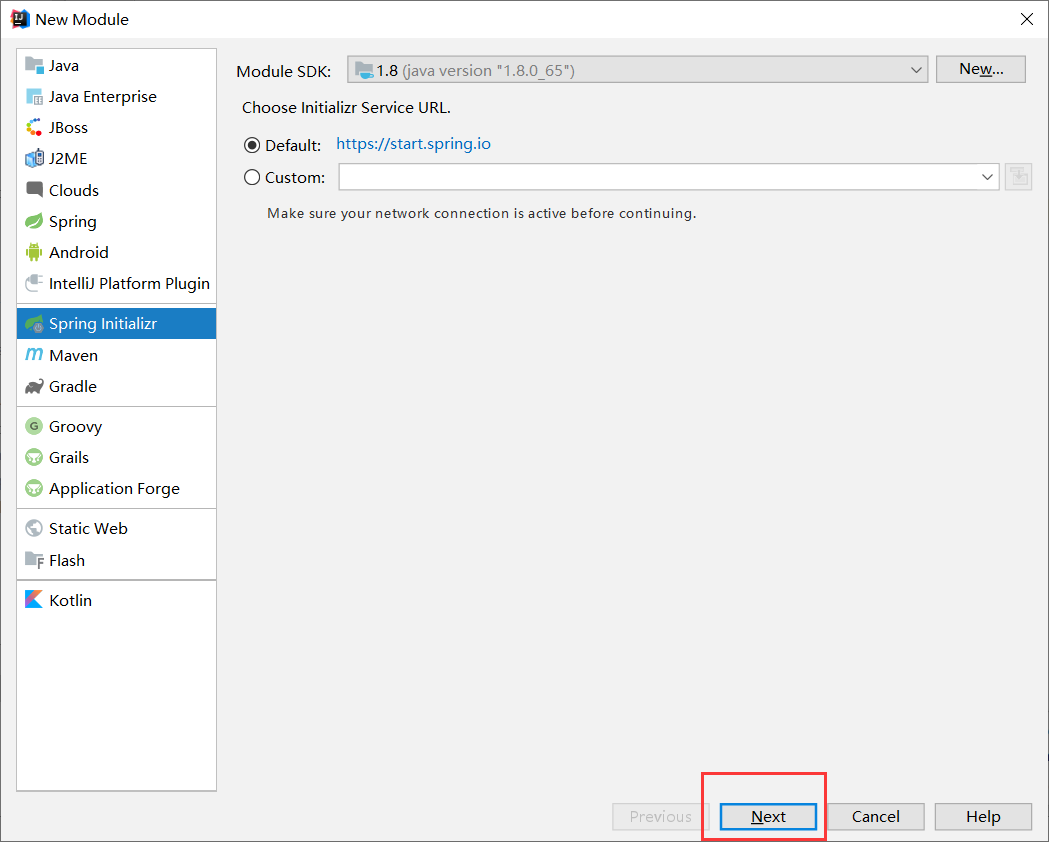Pick the Flash folder icon

(34, 560)
